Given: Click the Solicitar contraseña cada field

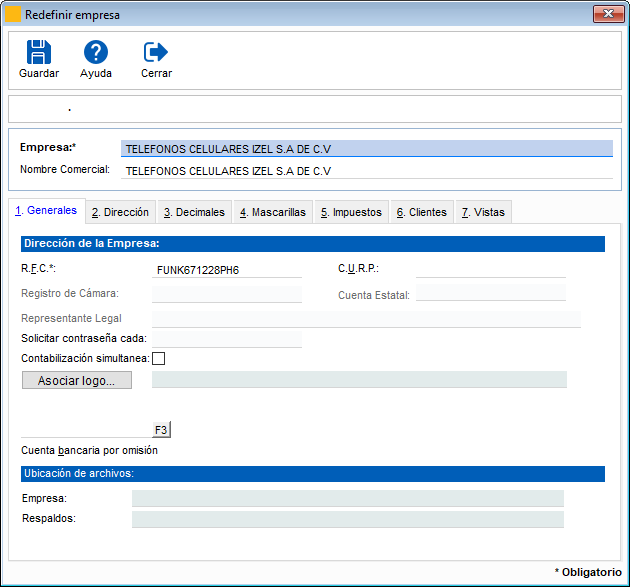Looking at the screenshot, I should 227,339.
